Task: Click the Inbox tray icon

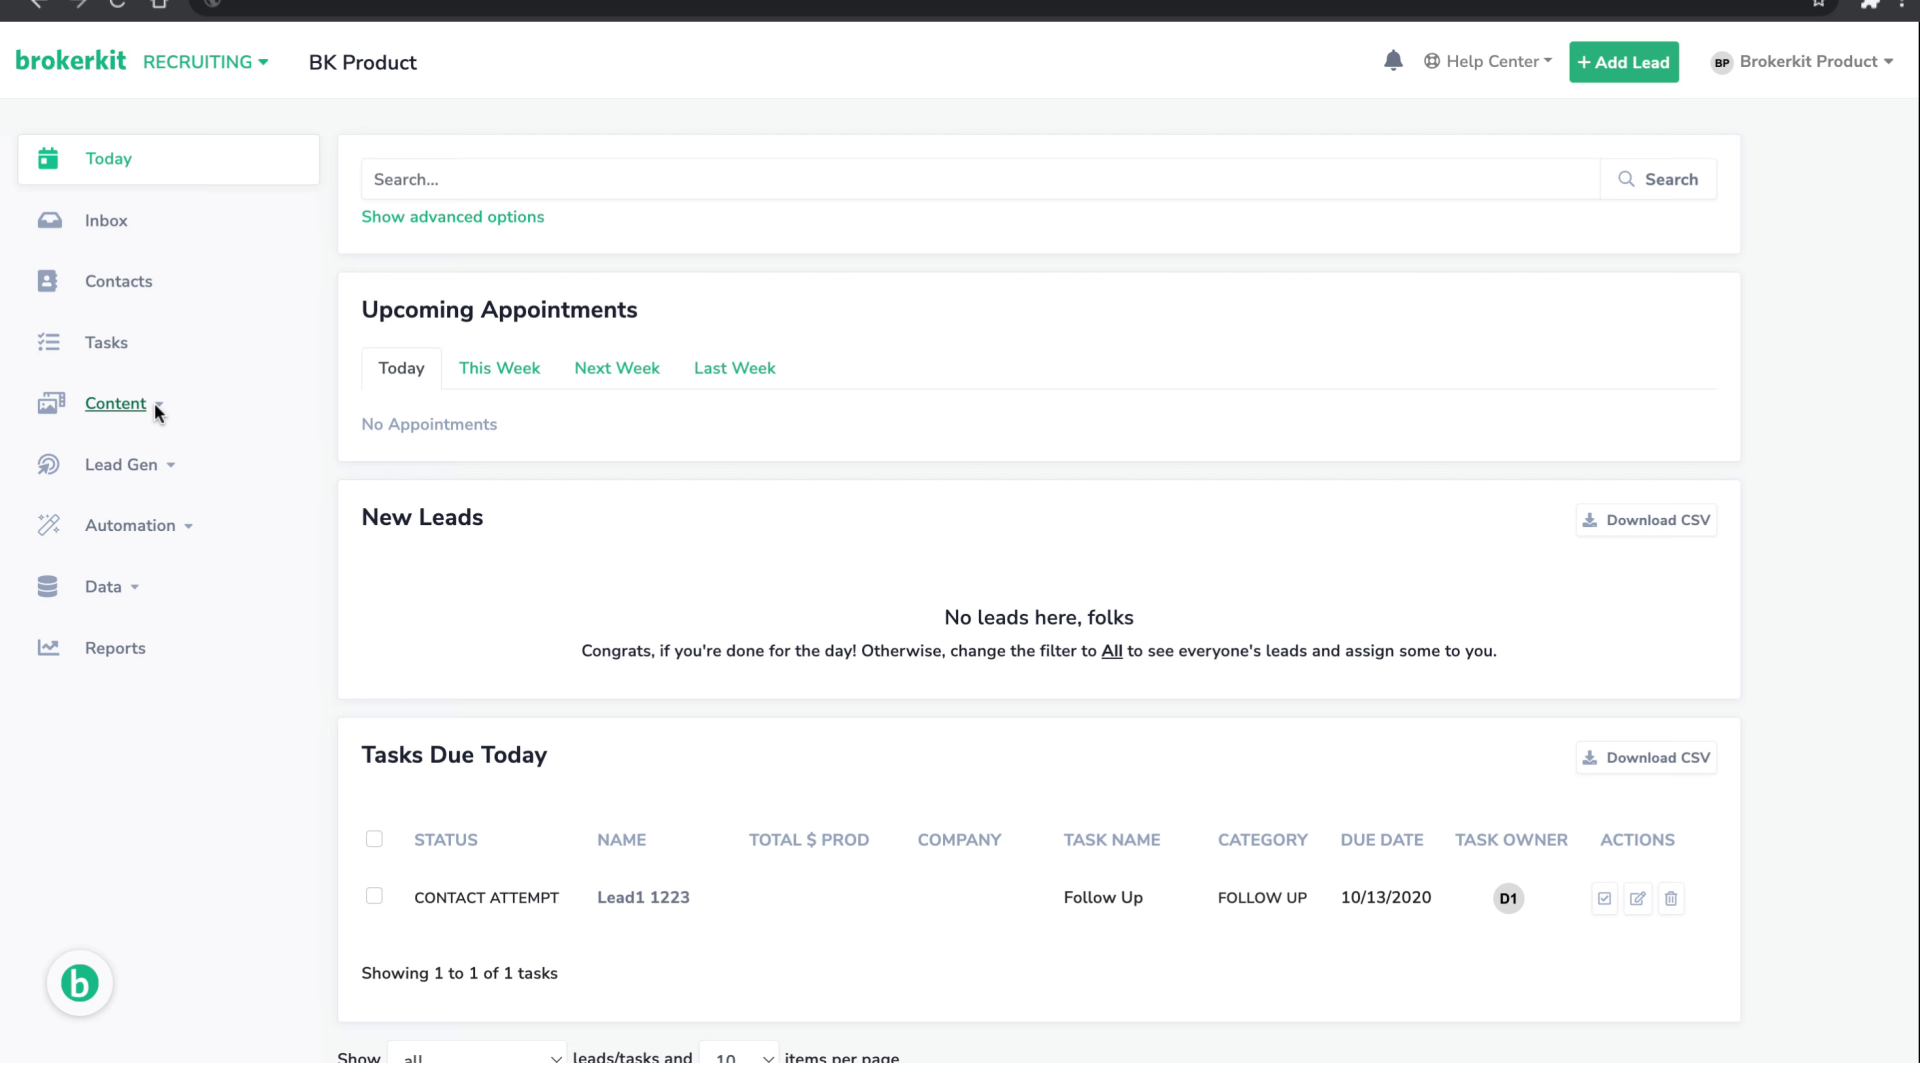Action: coord(49,220)
